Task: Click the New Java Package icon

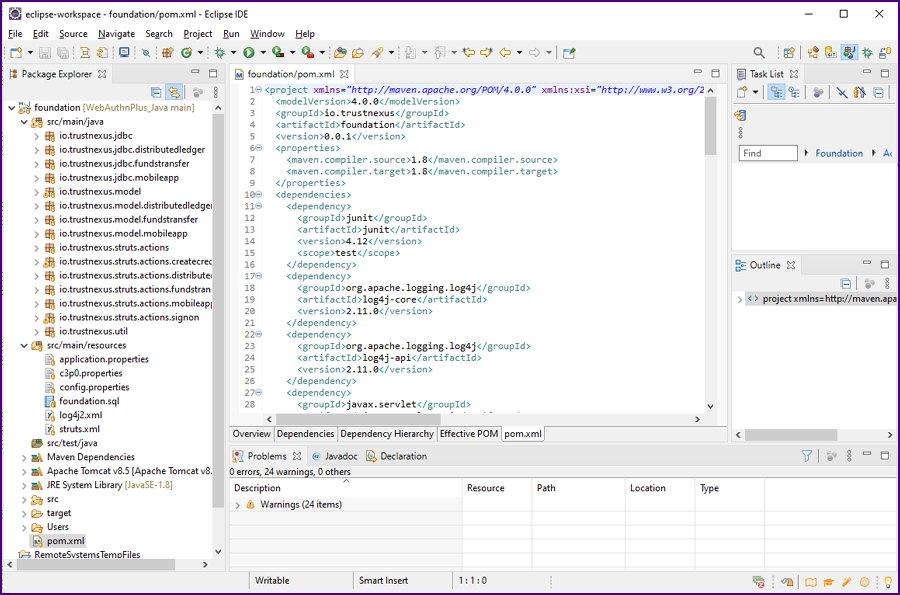Action: [x=168, y=53]
